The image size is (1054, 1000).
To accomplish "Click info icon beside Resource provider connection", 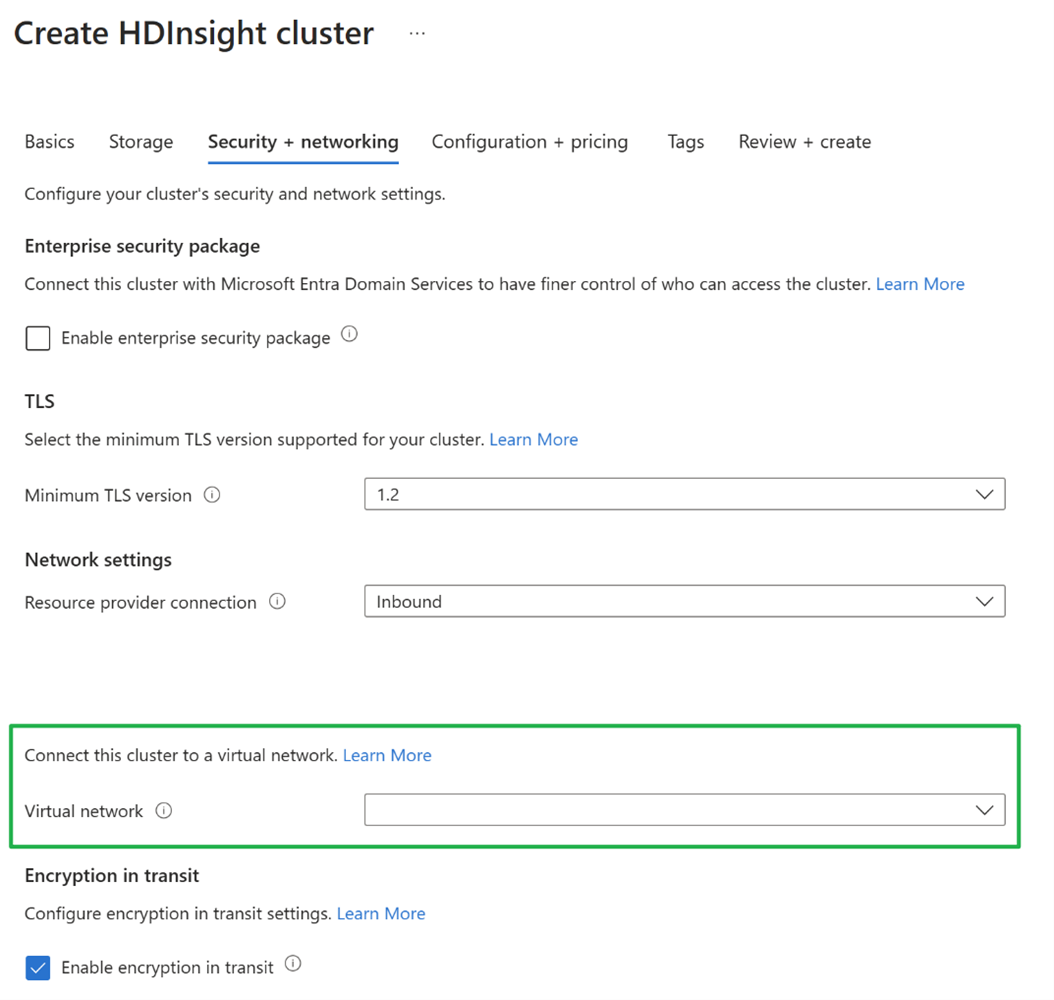I will (x=278, y=601).
